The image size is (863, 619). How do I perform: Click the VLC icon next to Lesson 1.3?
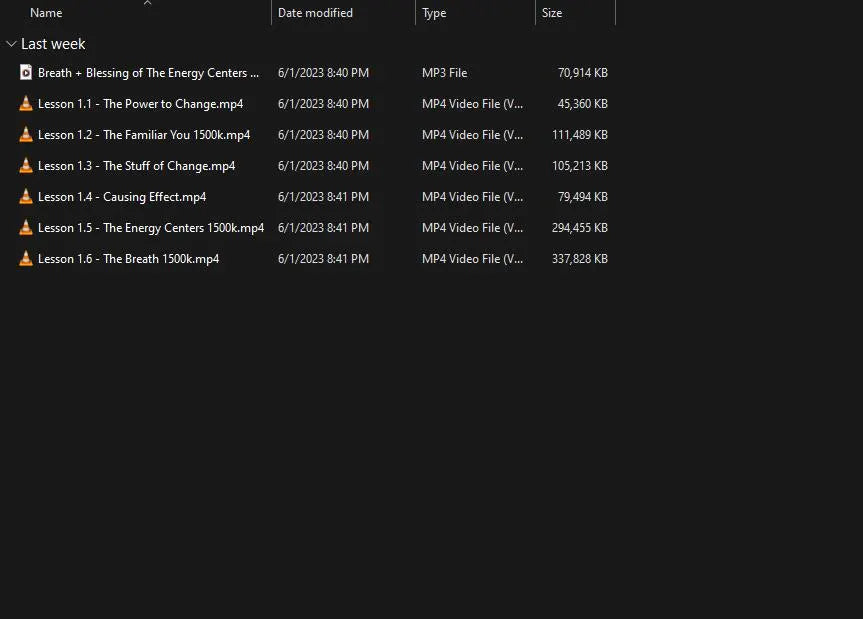click(x=26, y=165)
